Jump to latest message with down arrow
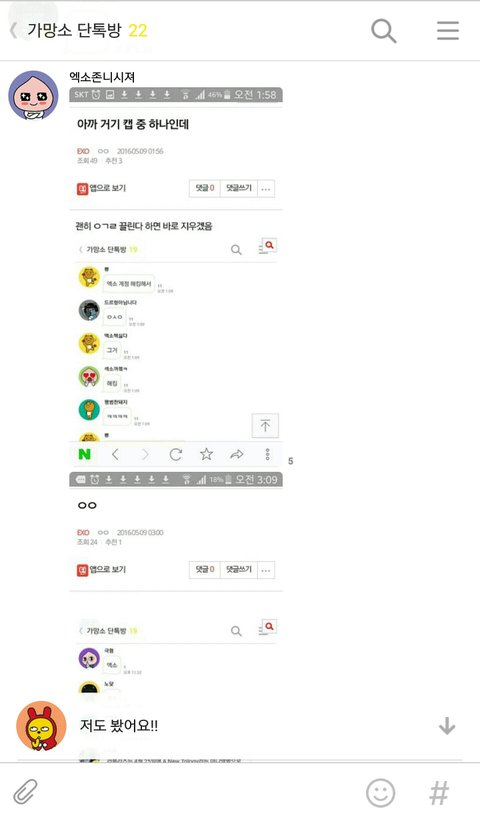This screenshot has width=480, height=821. point(447,726)
